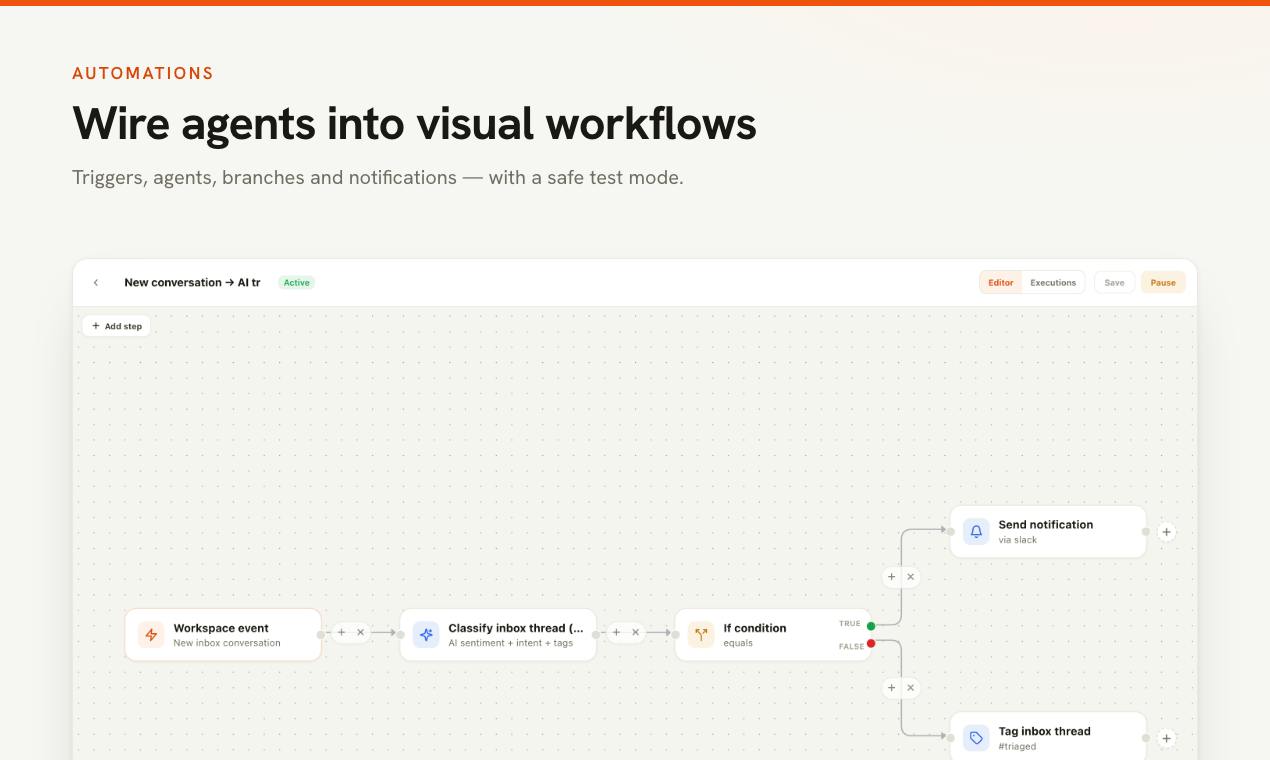Remove the FALSE branch connection
The image size is (1270, 760).
coord(910,688)
